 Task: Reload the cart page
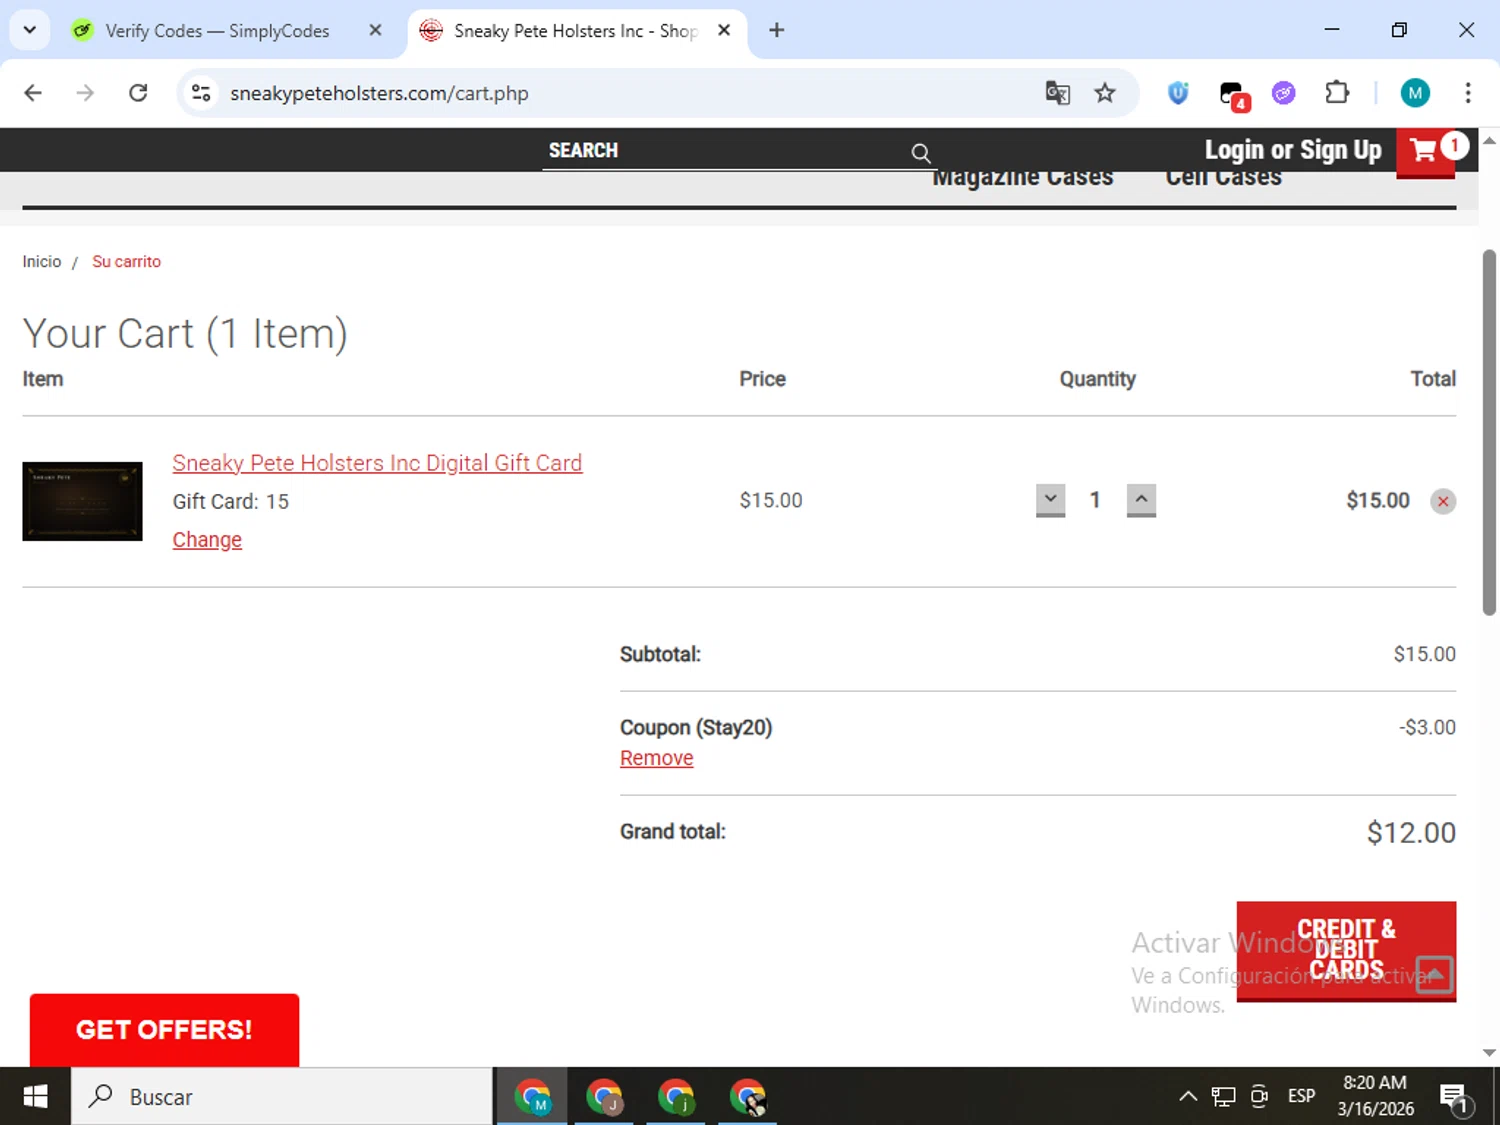click(x=138, y=93)
